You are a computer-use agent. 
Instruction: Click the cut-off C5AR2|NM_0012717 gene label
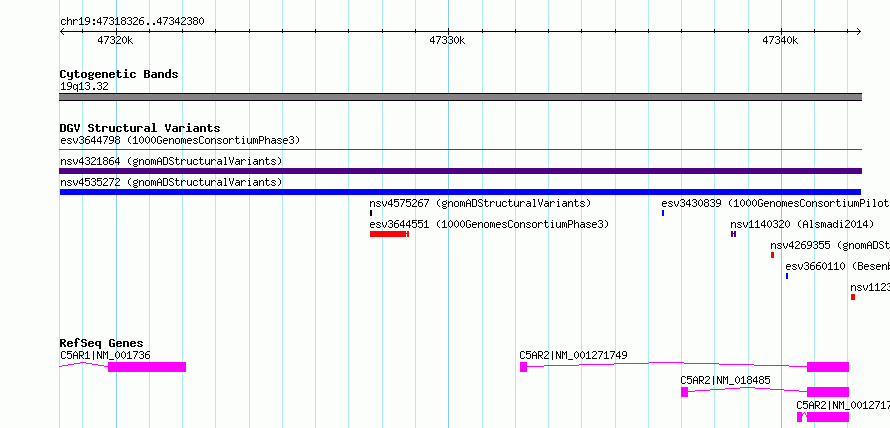pyautogui.click(x=843, y=405)
